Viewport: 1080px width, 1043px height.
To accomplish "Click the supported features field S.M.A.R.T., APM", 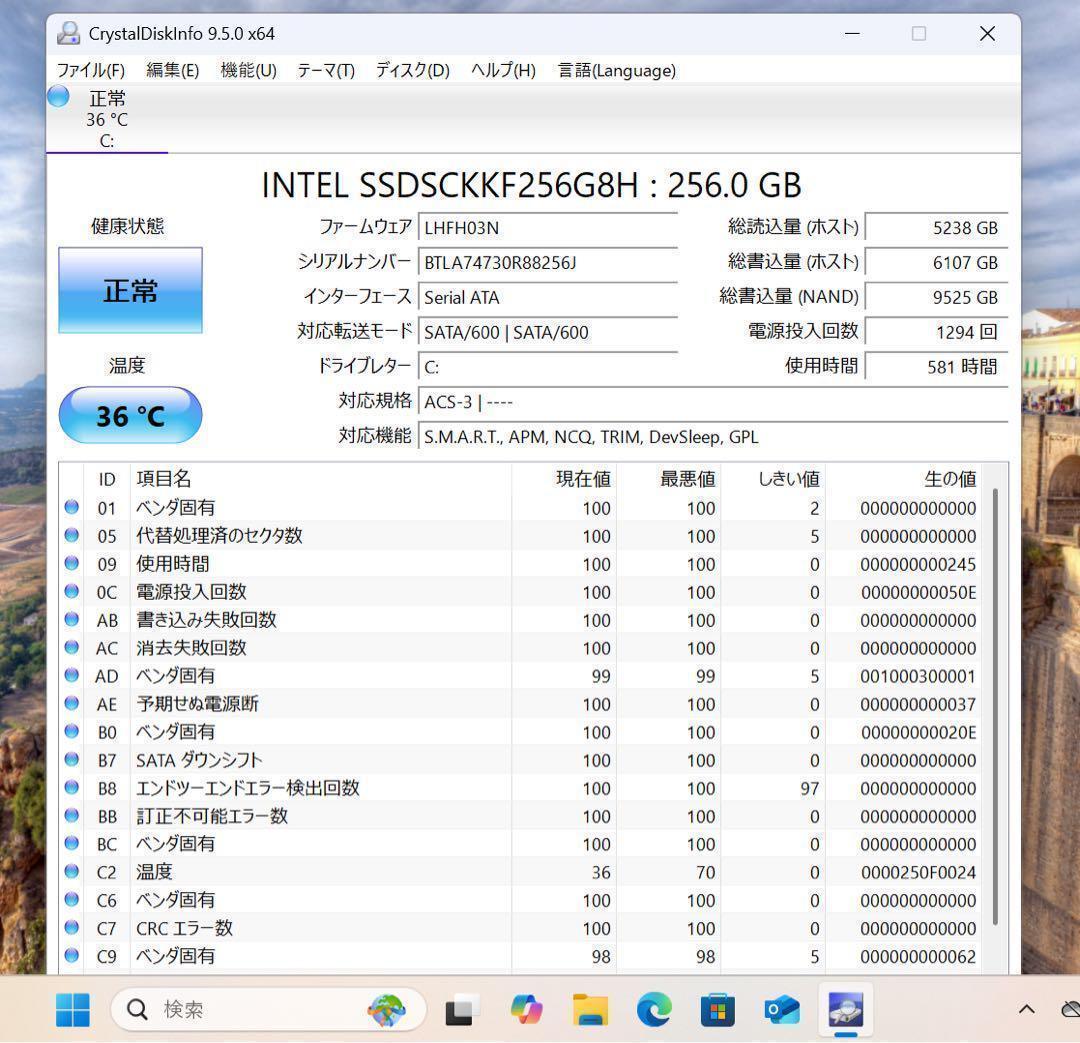I will (x=713, y=437).
